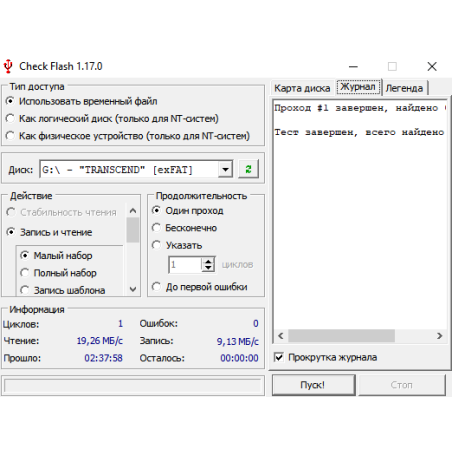
Task: Click log line 'Тест завершен, всего найдено'
Action: [360, 132]
